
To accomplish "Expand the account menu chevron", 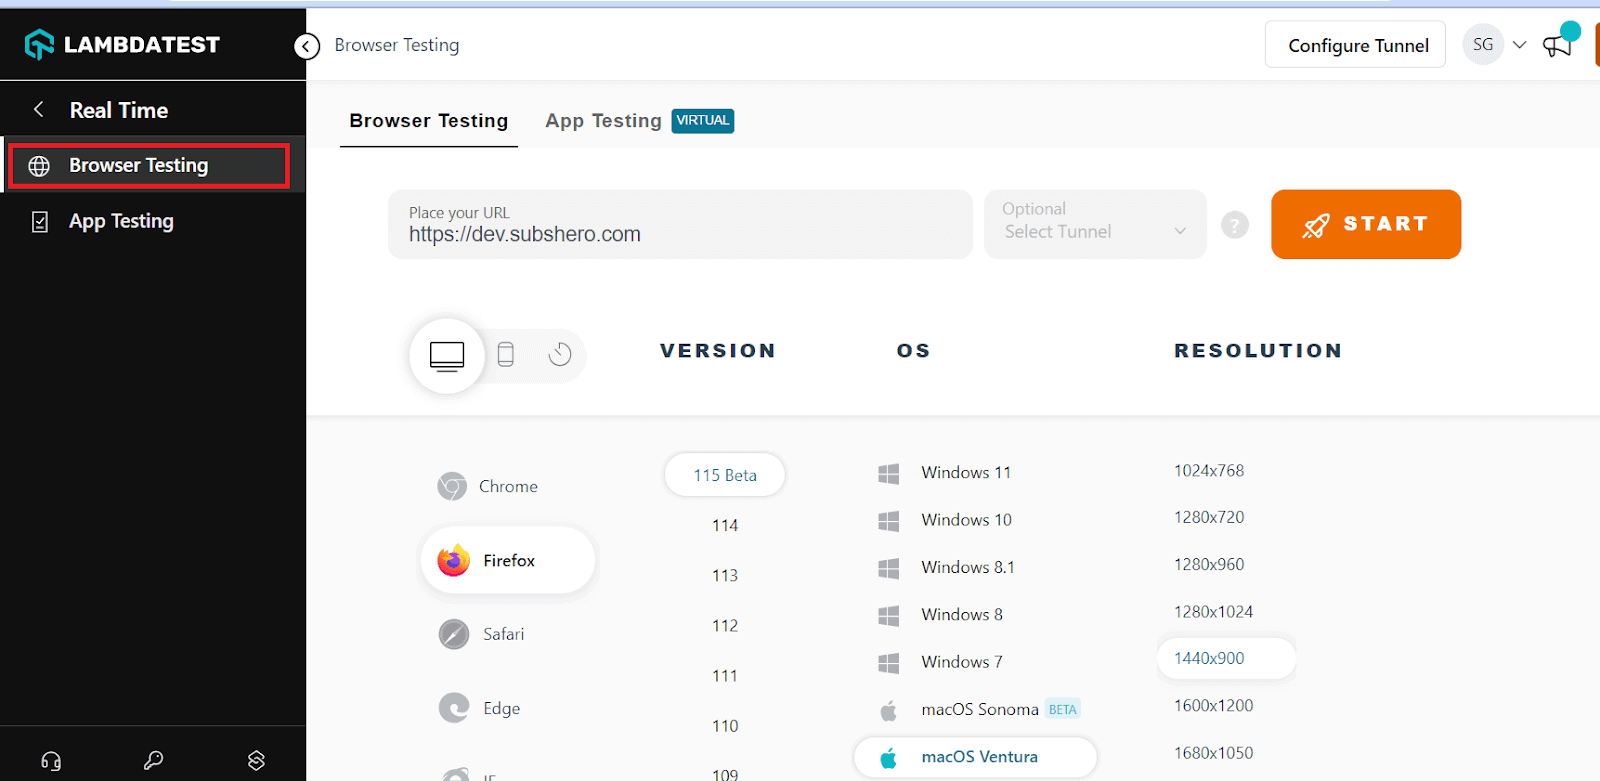I will click(1519, 45).
